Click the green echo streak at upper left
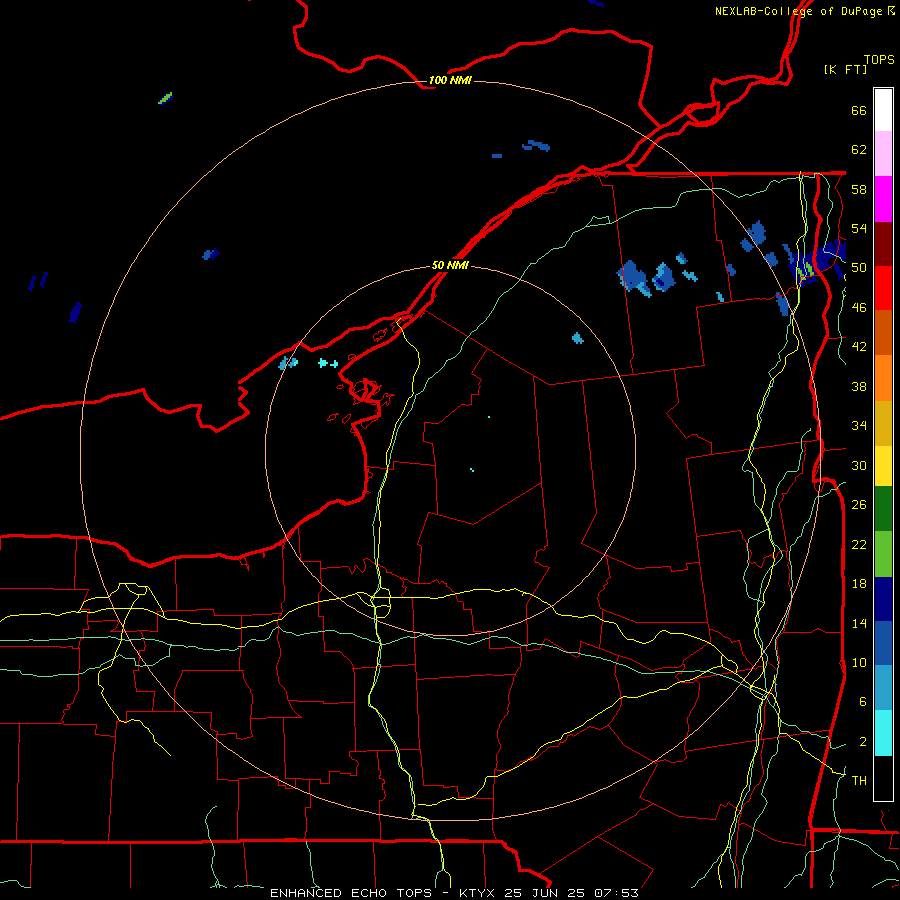 coord(165,98)
